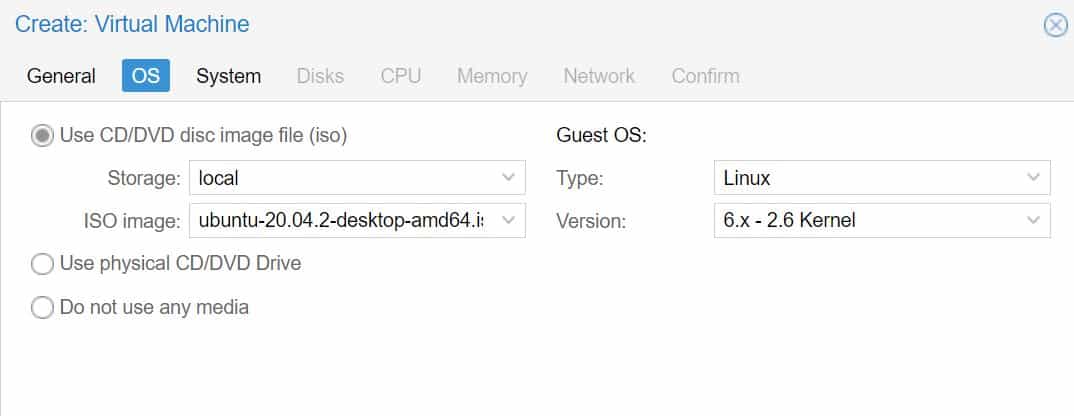Click the Disks tab
The width and height of the screenshot is (1074, 416).
tap(320, 75)
